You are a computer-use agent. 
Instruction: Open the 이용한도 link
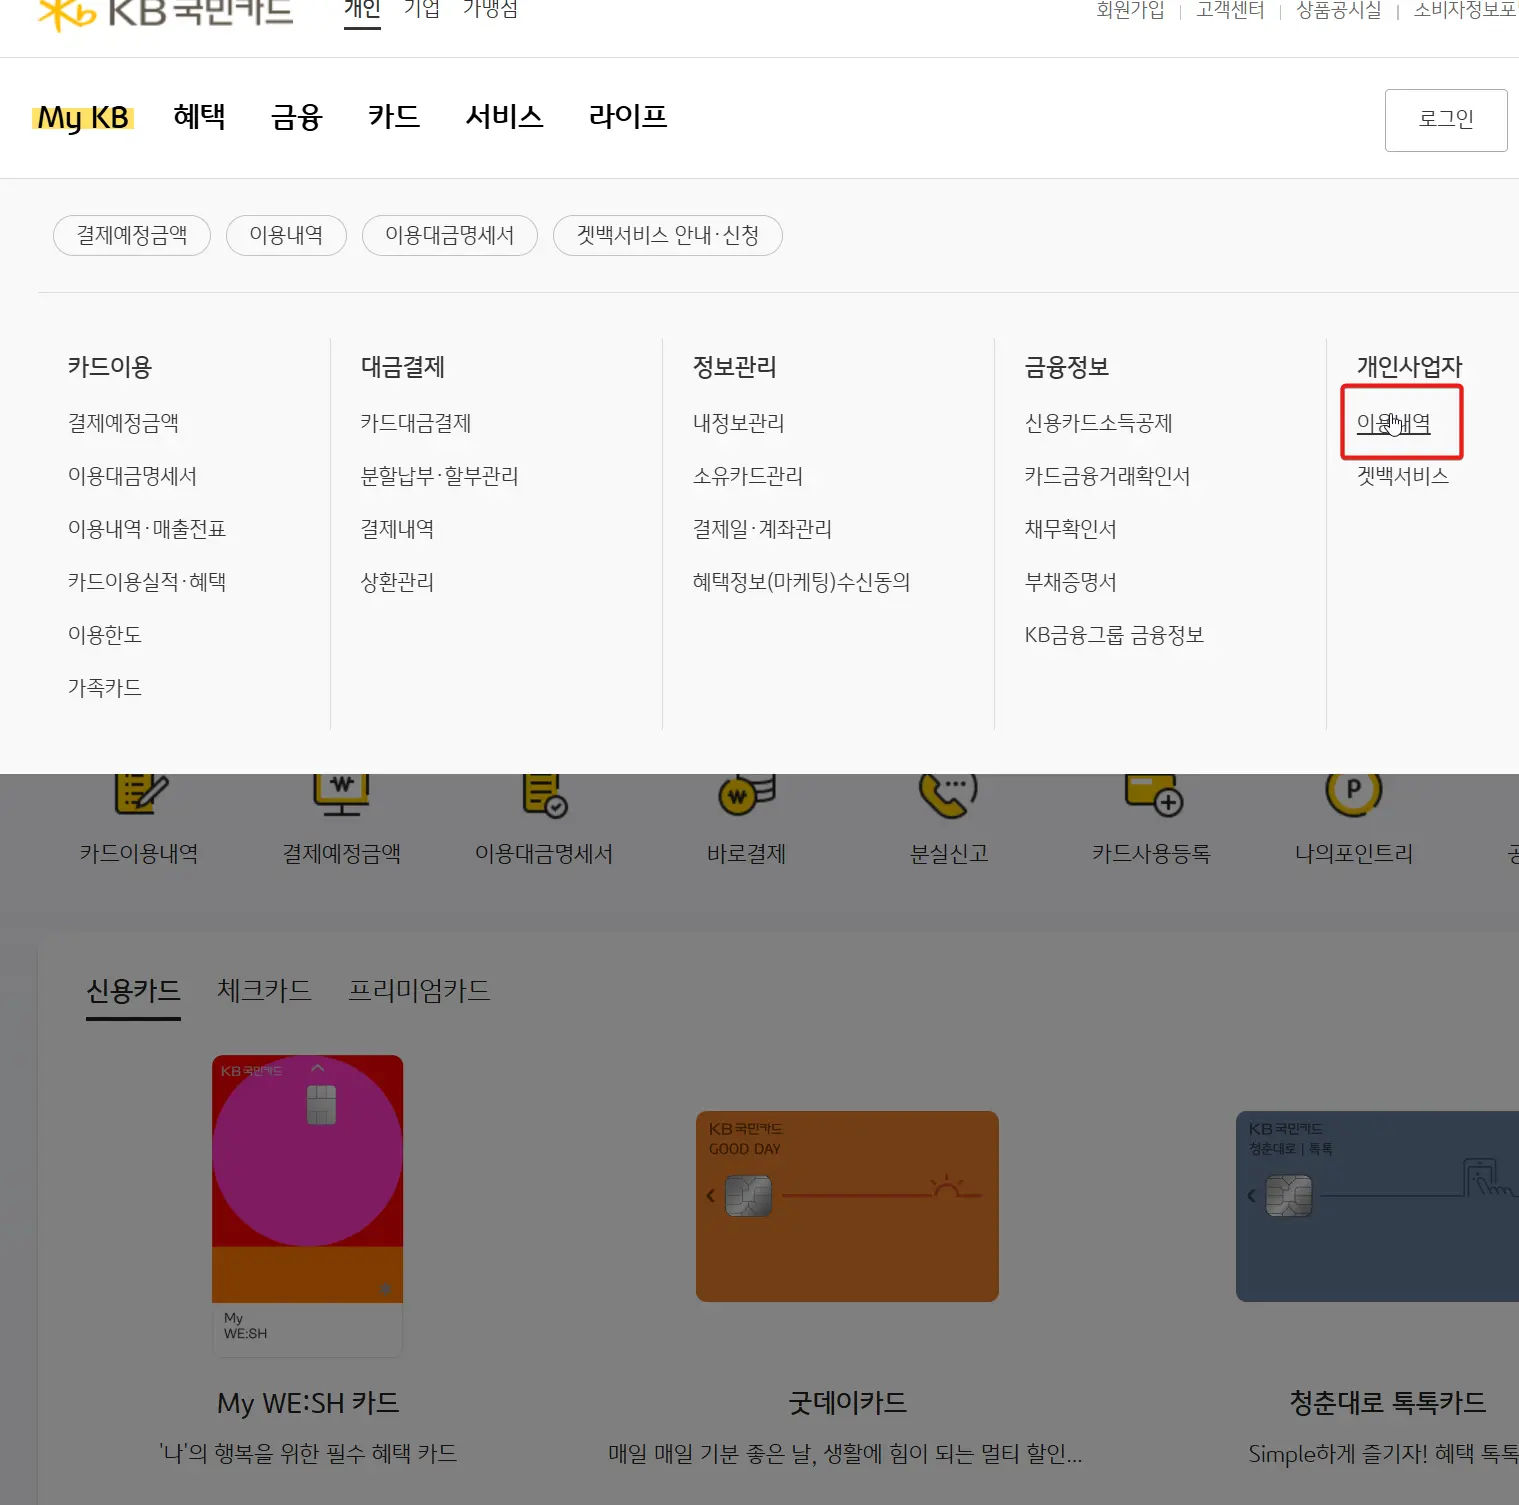[x=105, y=635]
